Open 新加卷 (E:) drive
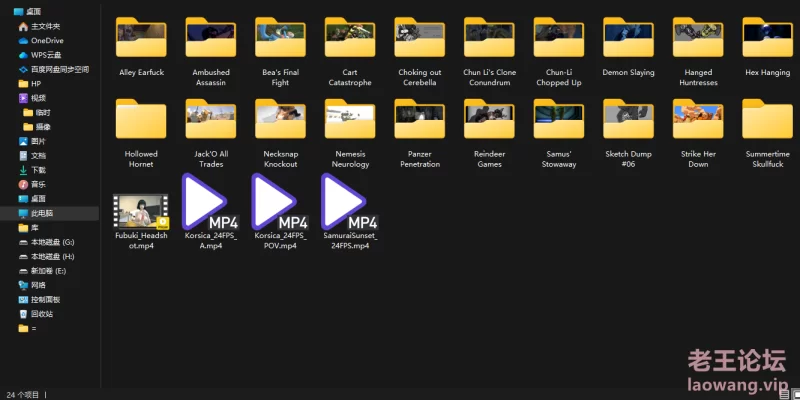Screen dimensions: 800x400 pos(49,270)
